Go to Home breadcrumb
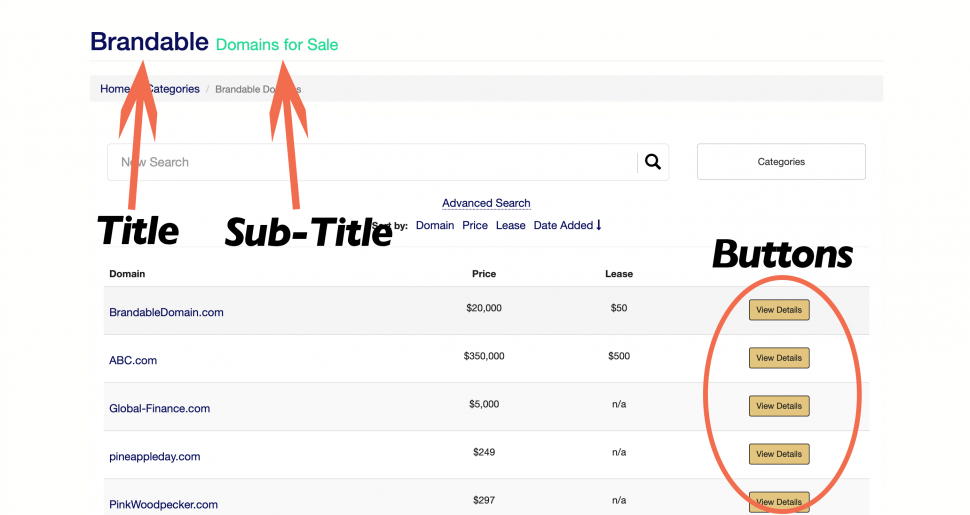Viewport: 970px width, 515px height. coord(112,89)
